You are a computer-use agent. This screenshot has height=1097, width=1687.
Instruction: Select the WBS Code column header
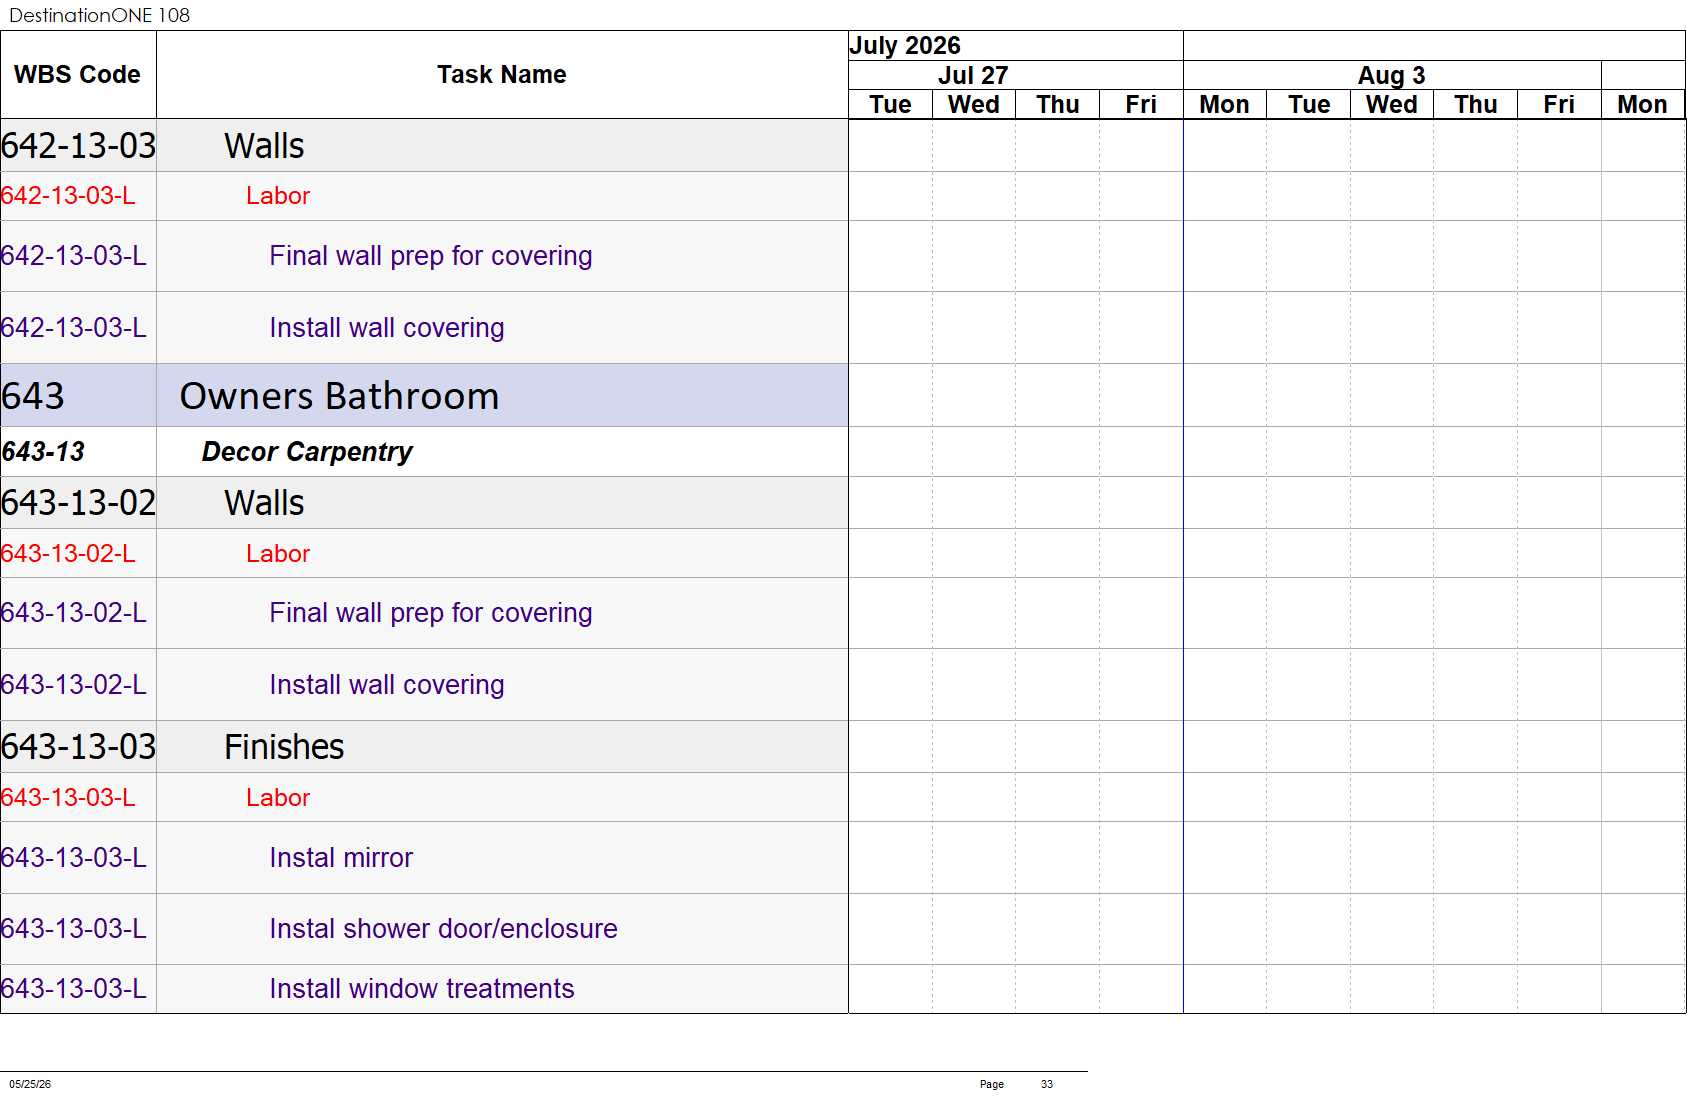[x=77, y=75]
